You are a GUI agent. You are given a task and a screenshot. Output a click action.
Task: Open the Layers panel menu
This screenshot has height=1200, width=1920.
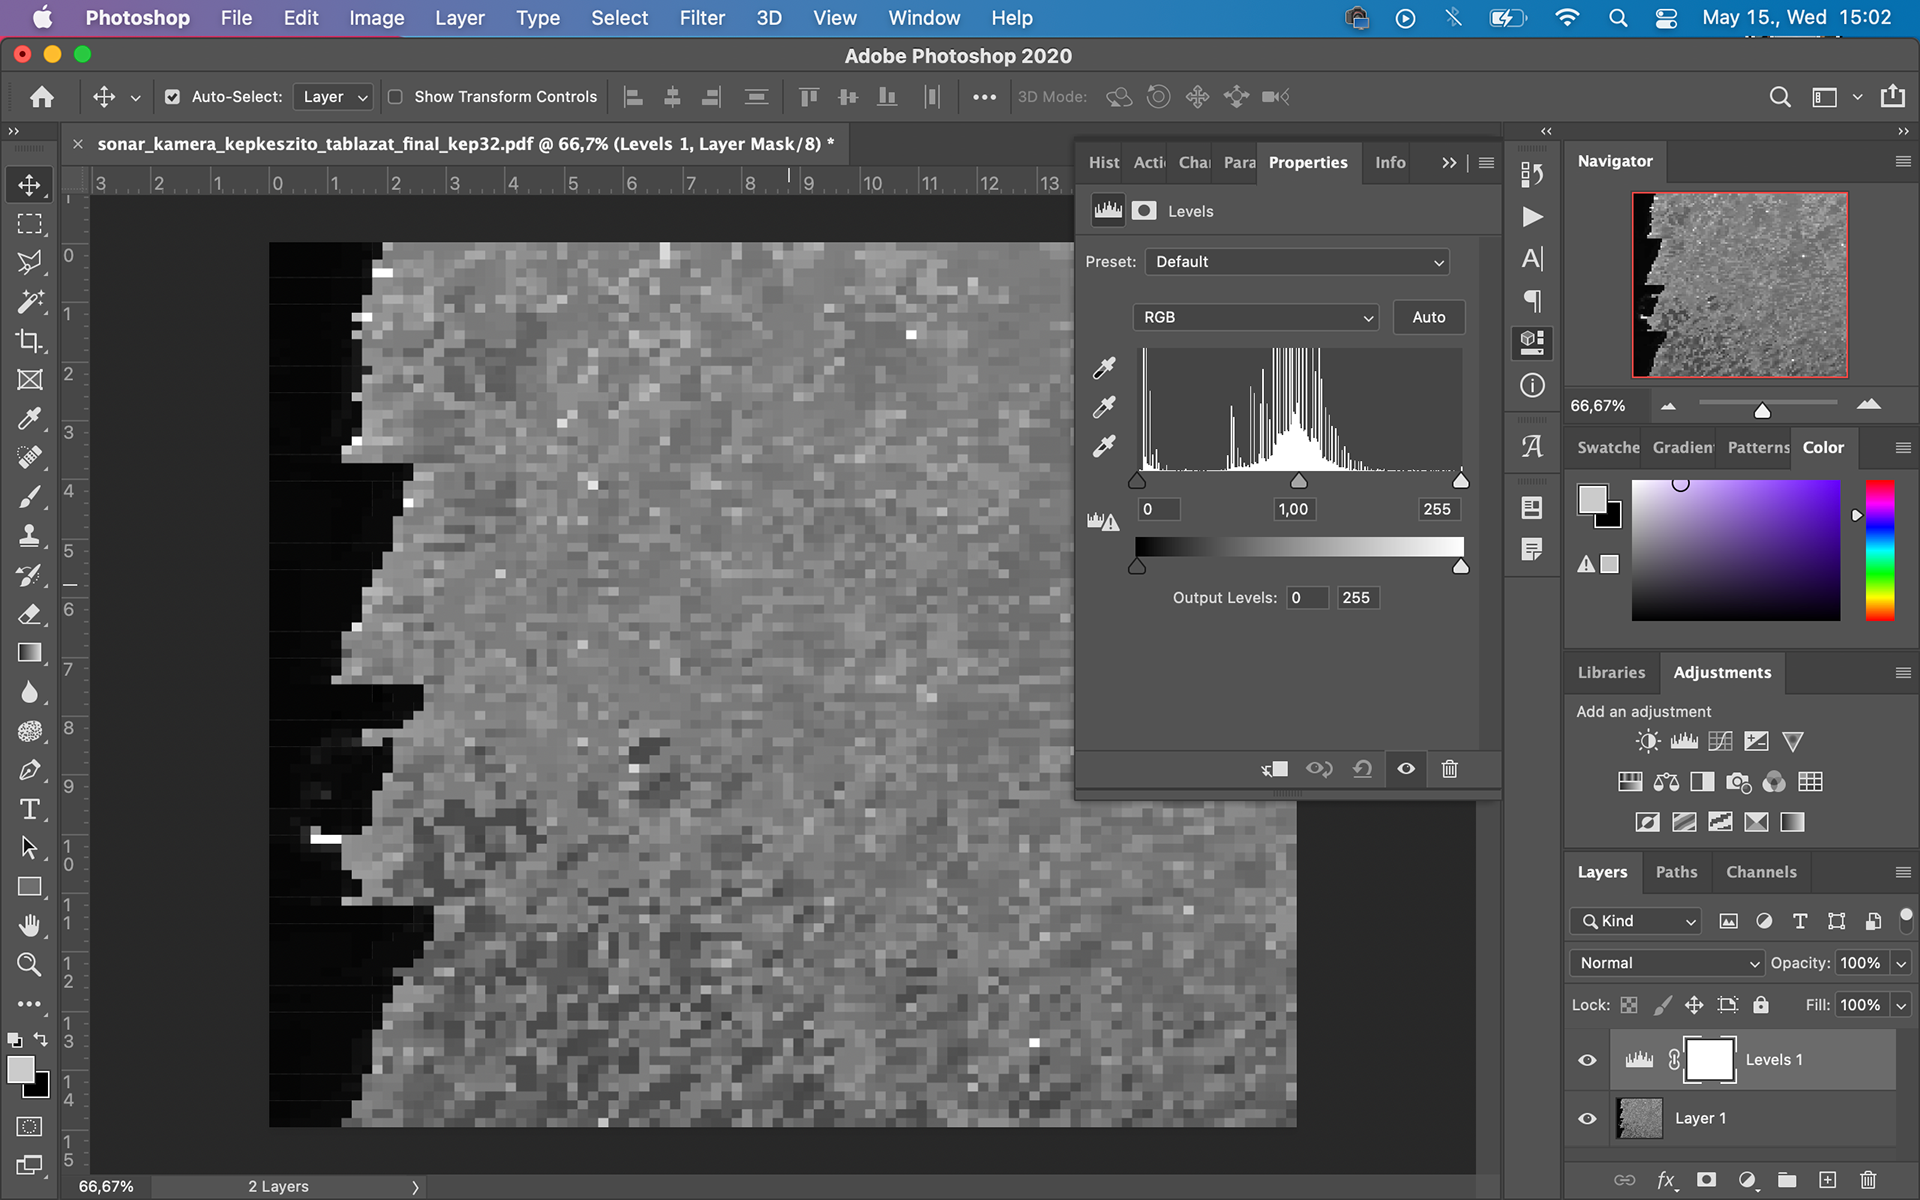pyautogui.click(x=1903, y=872)
